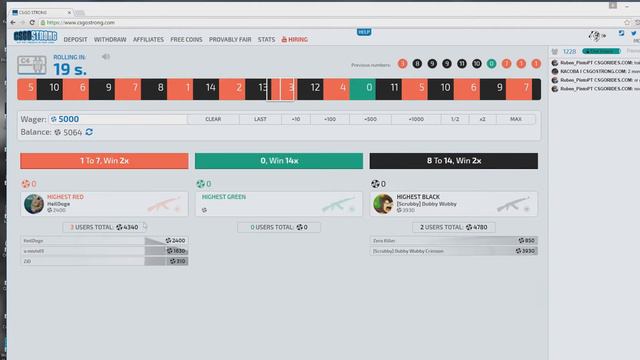Open the Steam group icon link
The width and height of the screenshot is (640, 360).
pos(621,33)
